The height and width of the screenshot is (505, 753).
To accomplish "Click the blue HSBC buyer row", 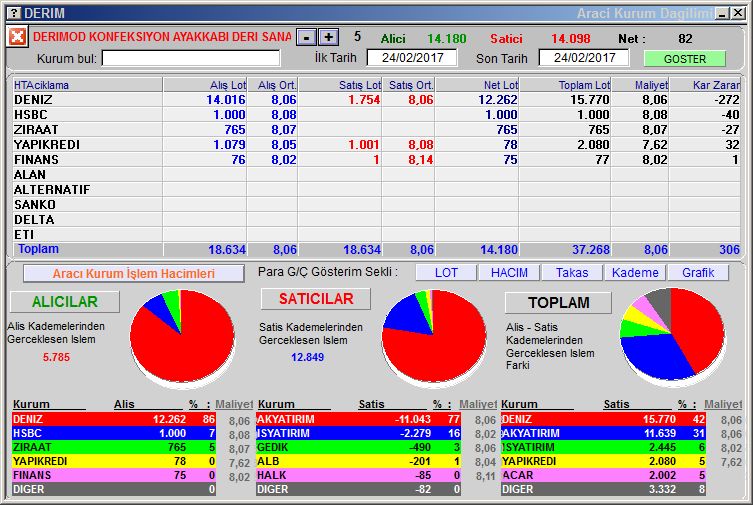I will [114, 433].
